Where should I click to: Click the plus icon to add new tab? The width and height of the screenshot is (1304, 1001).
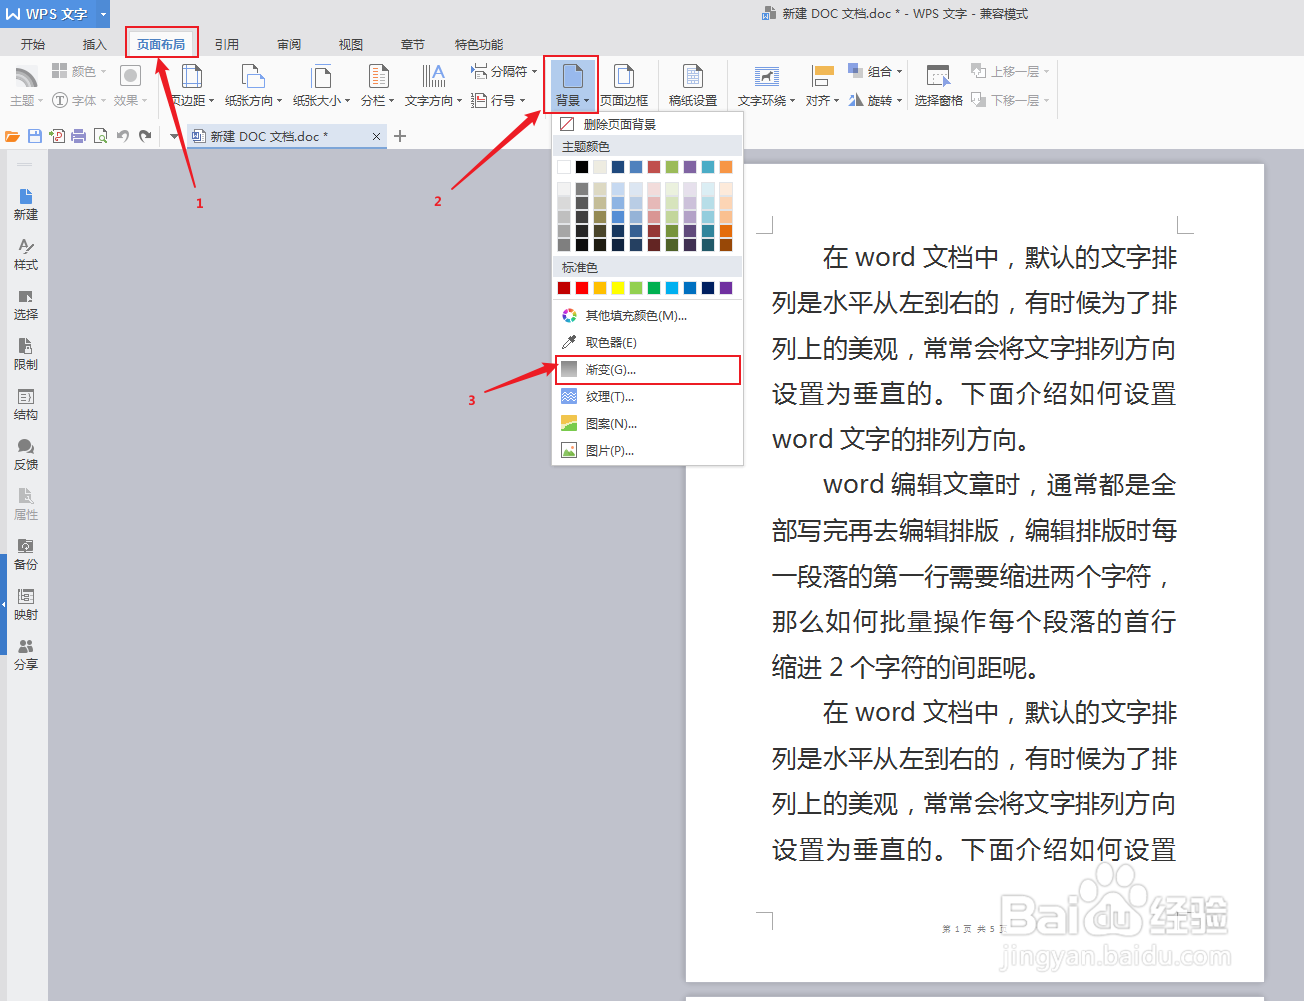click(x=400, y=136)
